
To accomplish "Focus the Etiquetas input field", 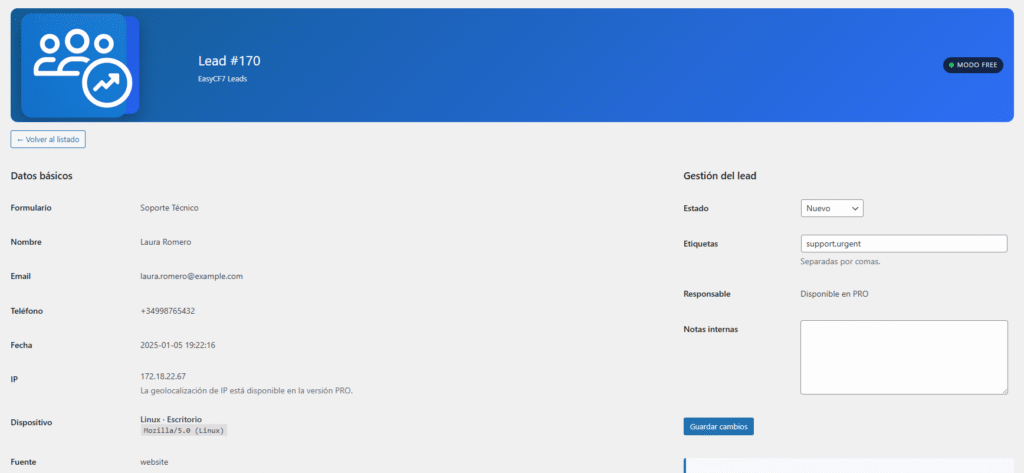I will click(x=903, y=243).
